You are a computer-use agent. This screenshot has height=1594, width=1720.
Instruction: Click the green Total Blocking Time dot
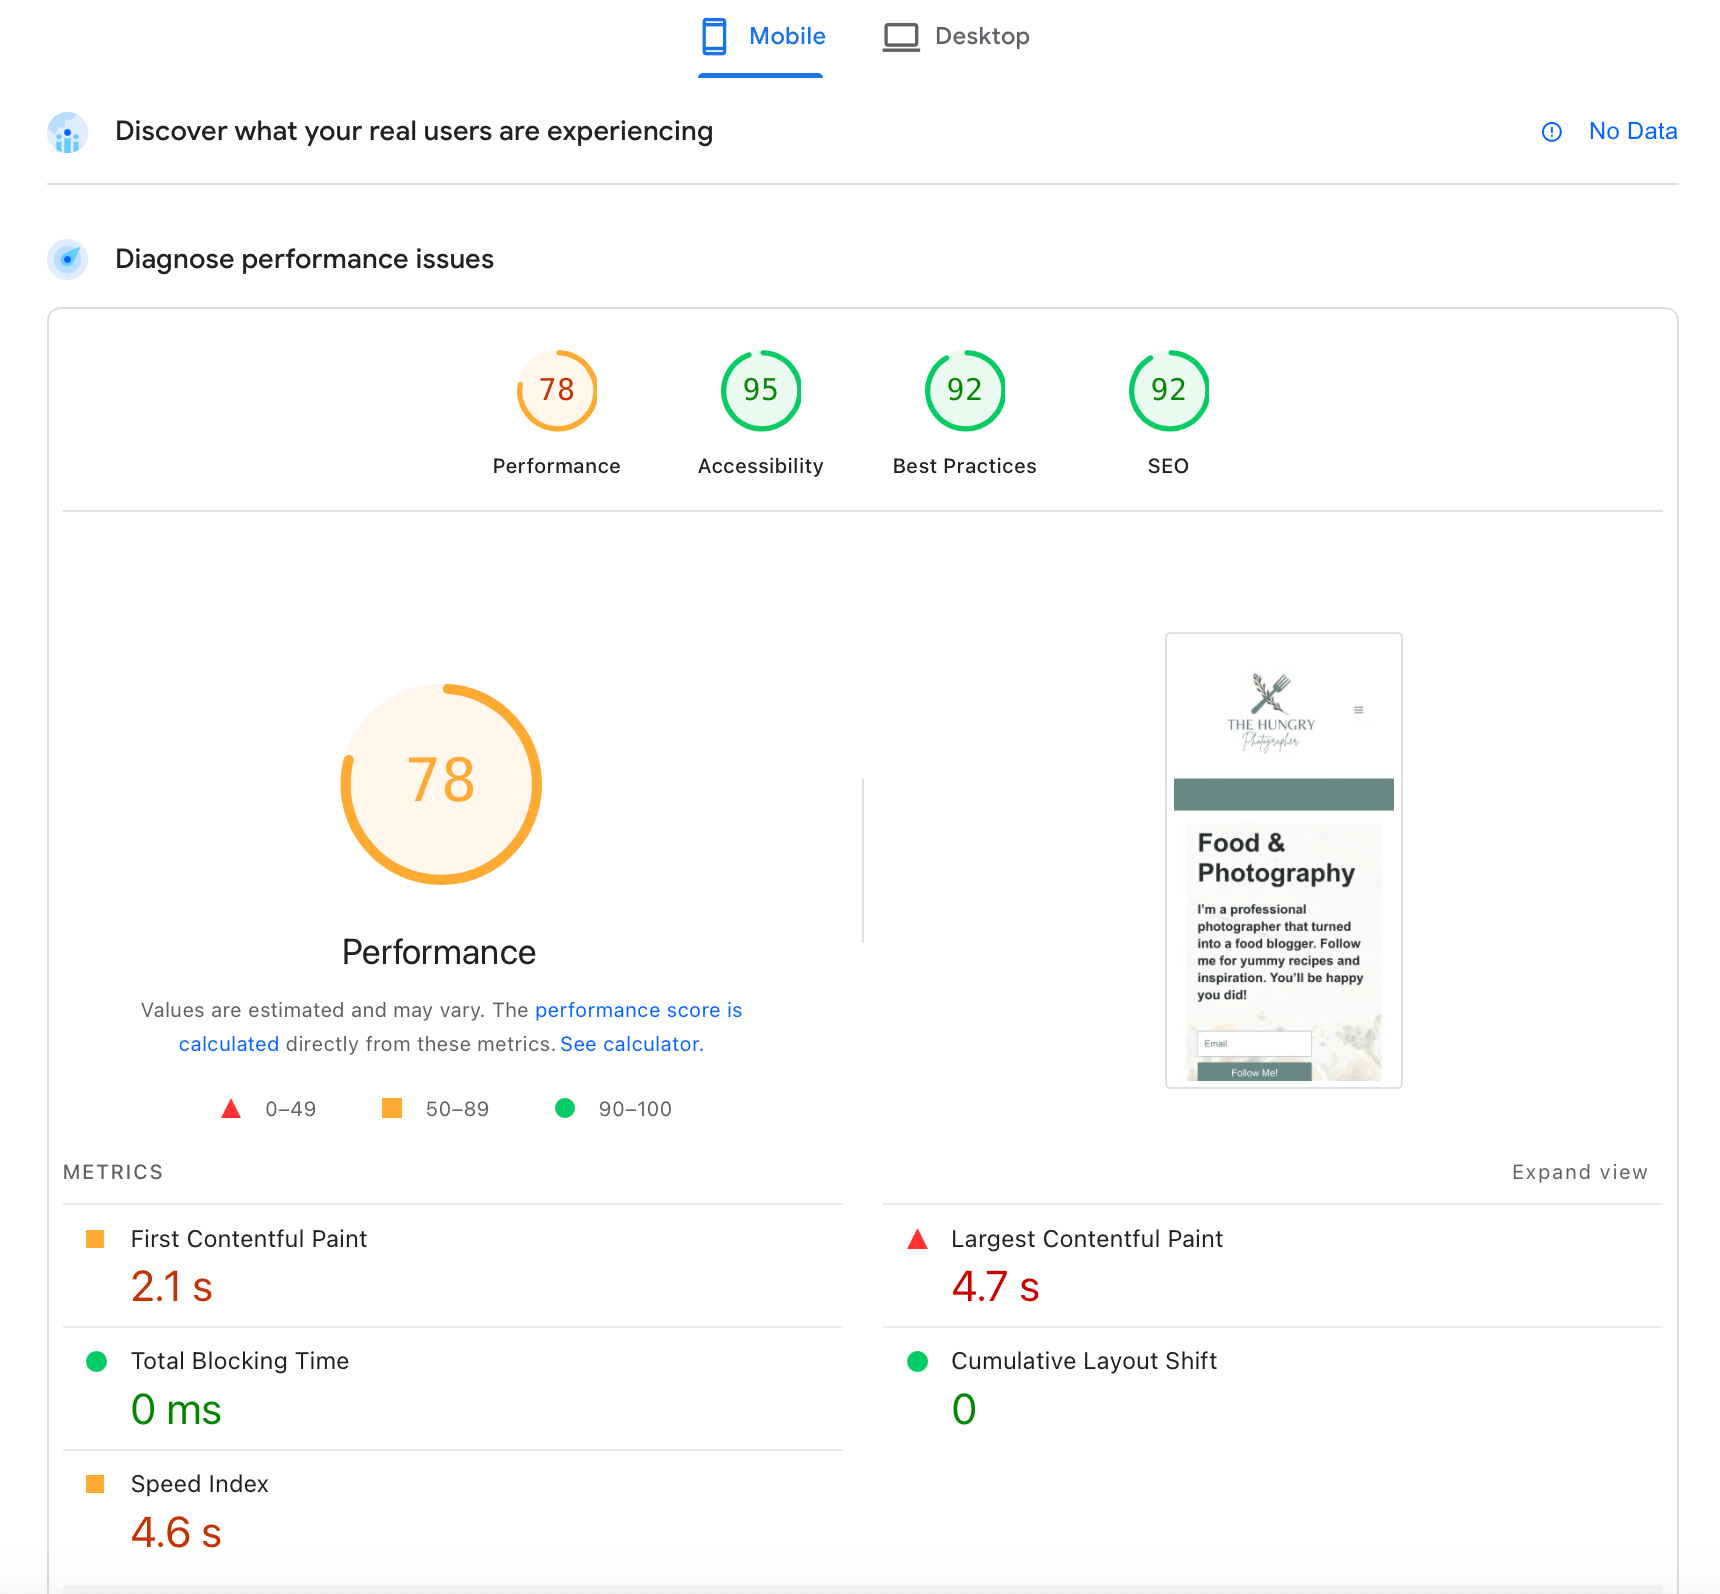[x=97, y=1361]
